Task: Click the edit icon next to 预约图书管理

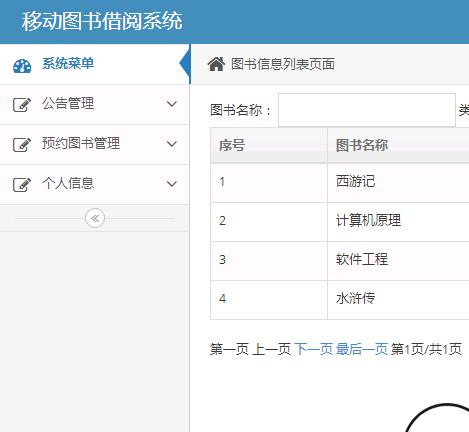Action: (x=22, y=145)
